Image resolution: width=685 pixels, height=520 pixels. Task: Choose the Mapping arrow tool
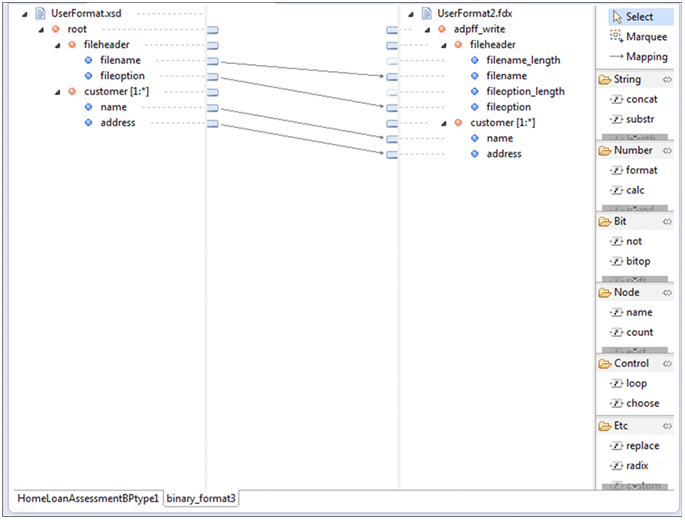tap(640, 56)
